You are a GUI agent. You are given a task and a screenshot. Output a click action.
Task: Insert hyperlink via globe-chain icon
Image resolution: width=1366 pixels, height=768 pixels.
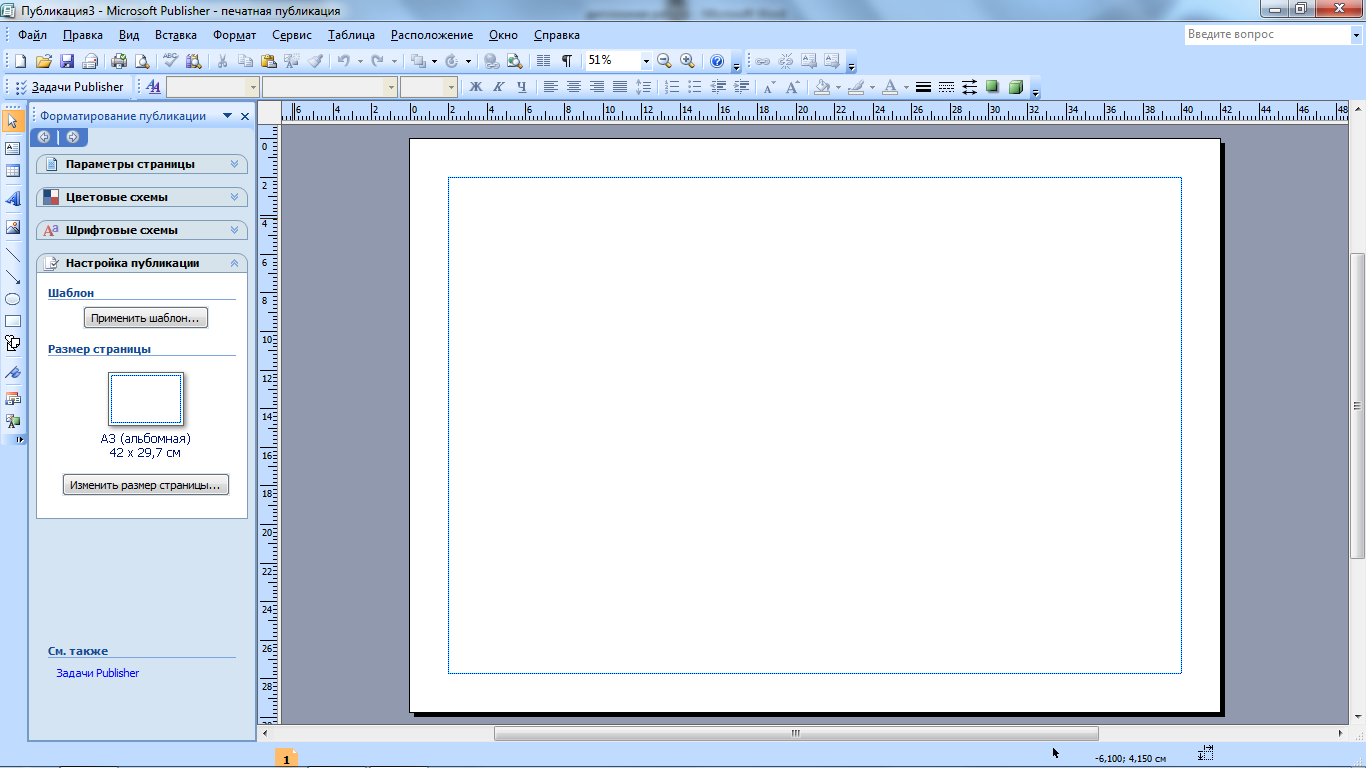click(491, 61)
